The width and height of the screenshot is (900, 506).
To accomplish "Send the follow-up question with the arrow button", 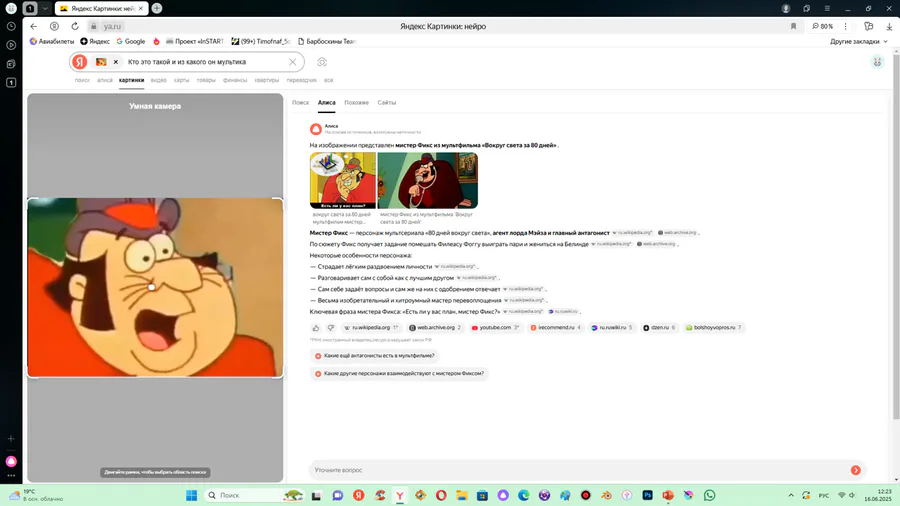I will coord(855,470).
